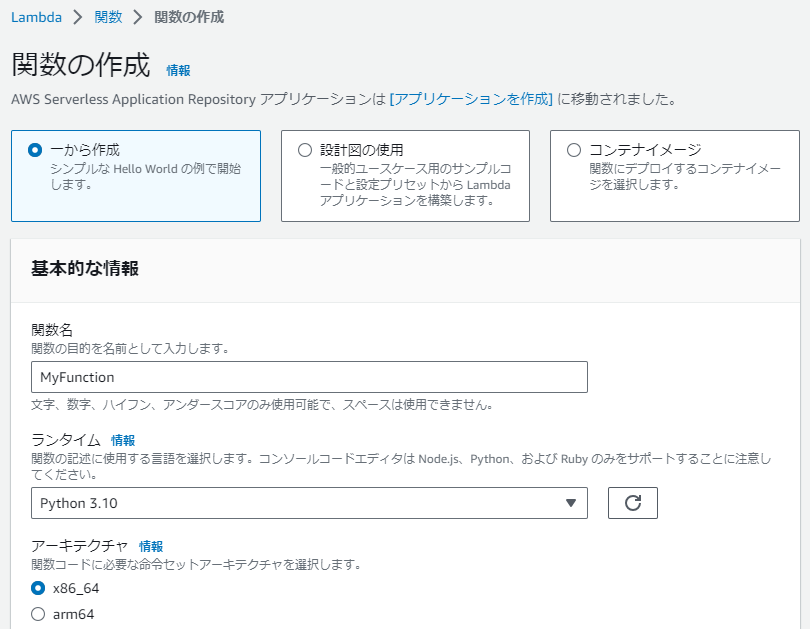
Task: Click the function name constraint help text
Action: pos(262,404)
